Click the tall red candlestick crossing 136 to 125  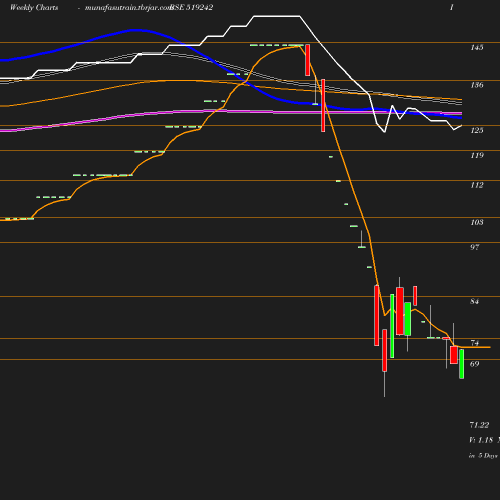click(323, 105)
